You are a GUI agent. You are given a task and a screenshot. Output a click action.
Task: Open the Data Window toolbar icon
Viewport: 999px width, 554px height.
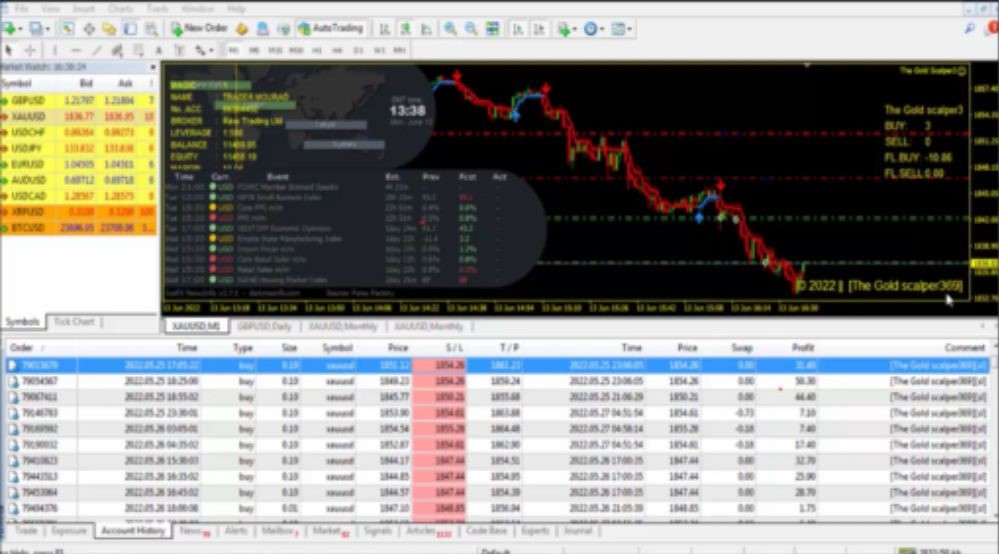(89, 29)
